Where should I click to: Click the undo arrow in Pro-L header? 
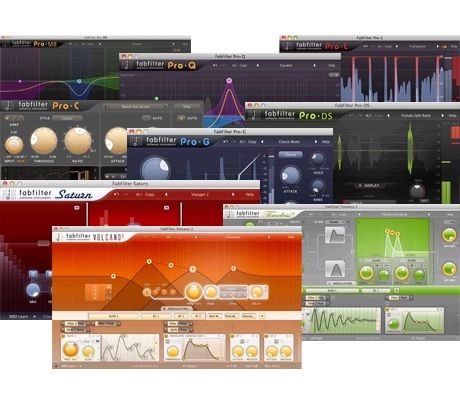366,46
